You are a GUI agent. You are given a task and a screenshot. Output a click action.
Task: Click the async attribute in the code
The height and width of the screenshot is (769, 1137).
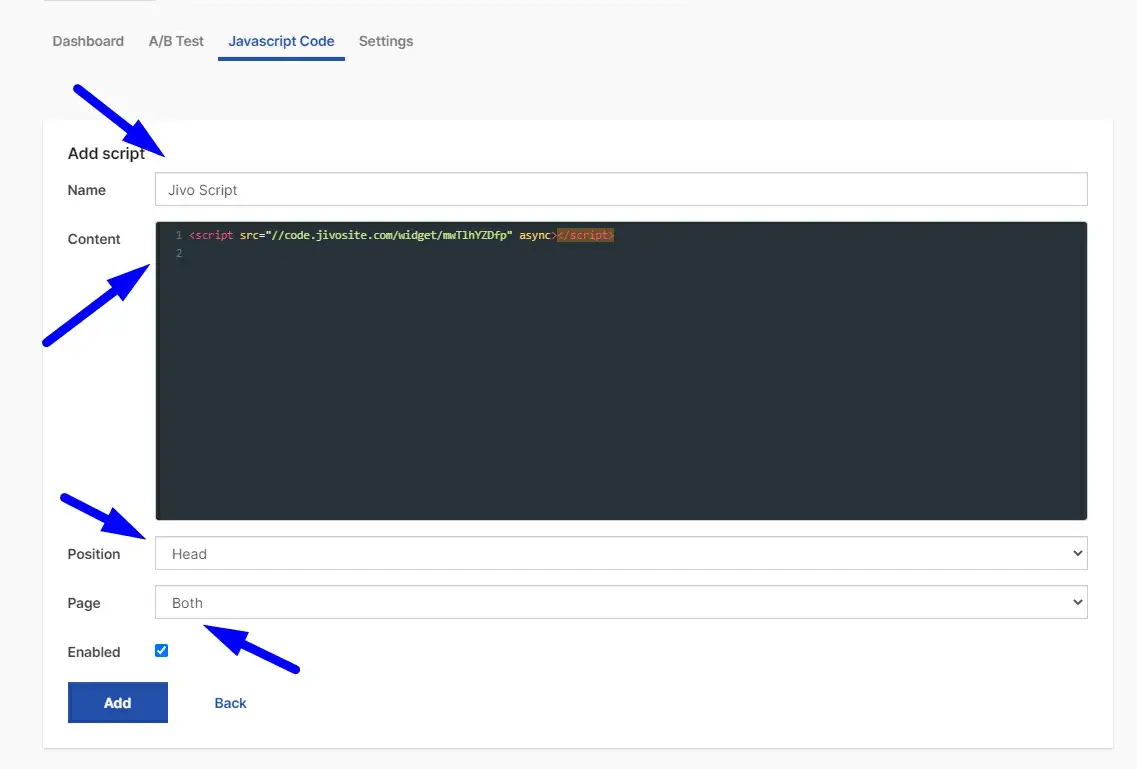coord(535,235)
